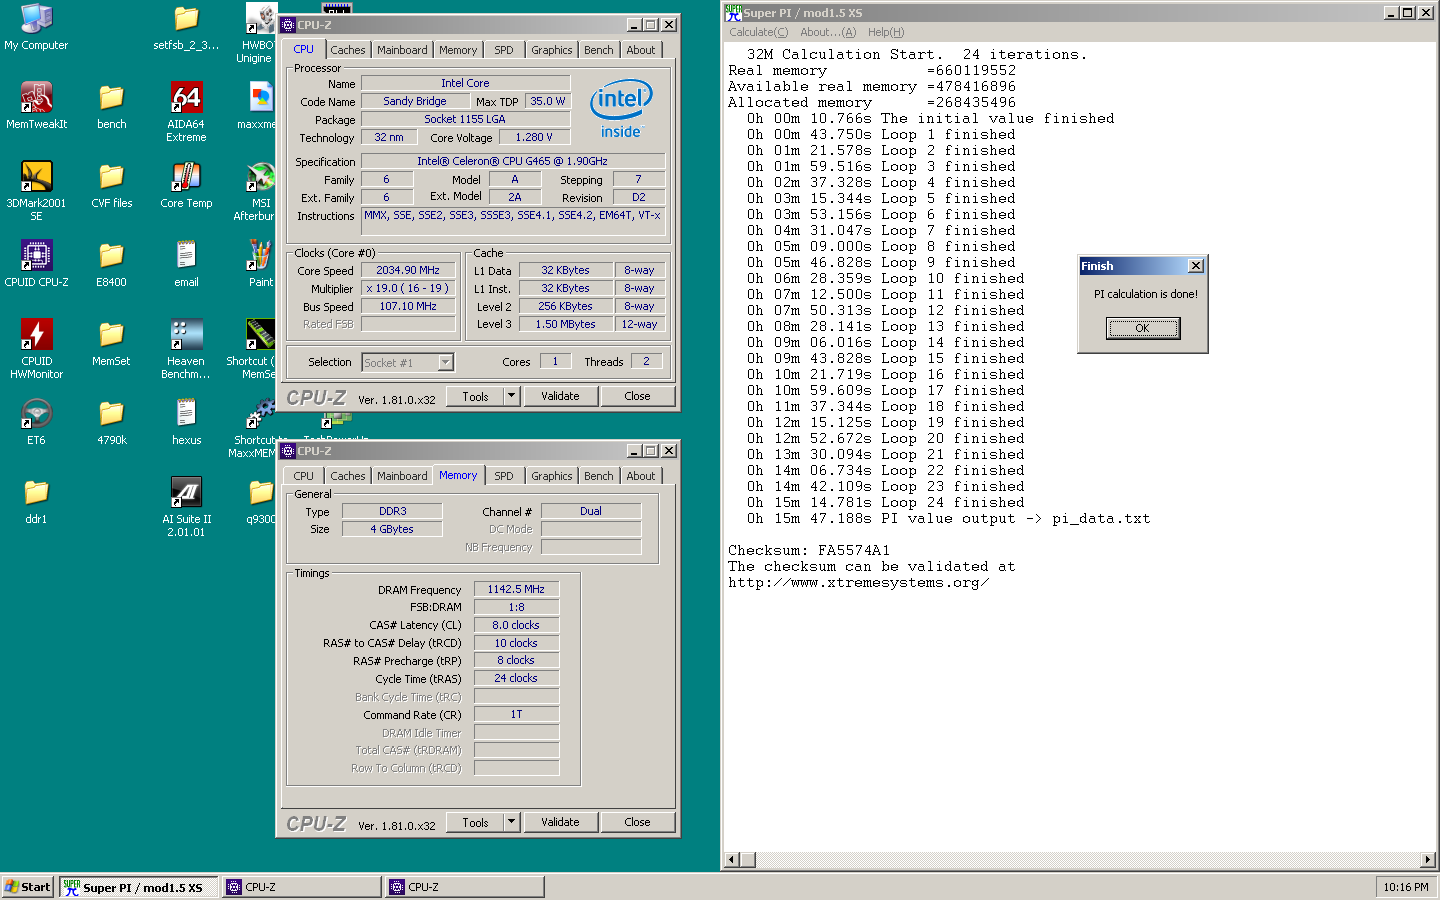Launch the ET6 desktop shortcut
Image resolution: width=1440 pixels, height=900 pixels.
click(x=36, y=422)
